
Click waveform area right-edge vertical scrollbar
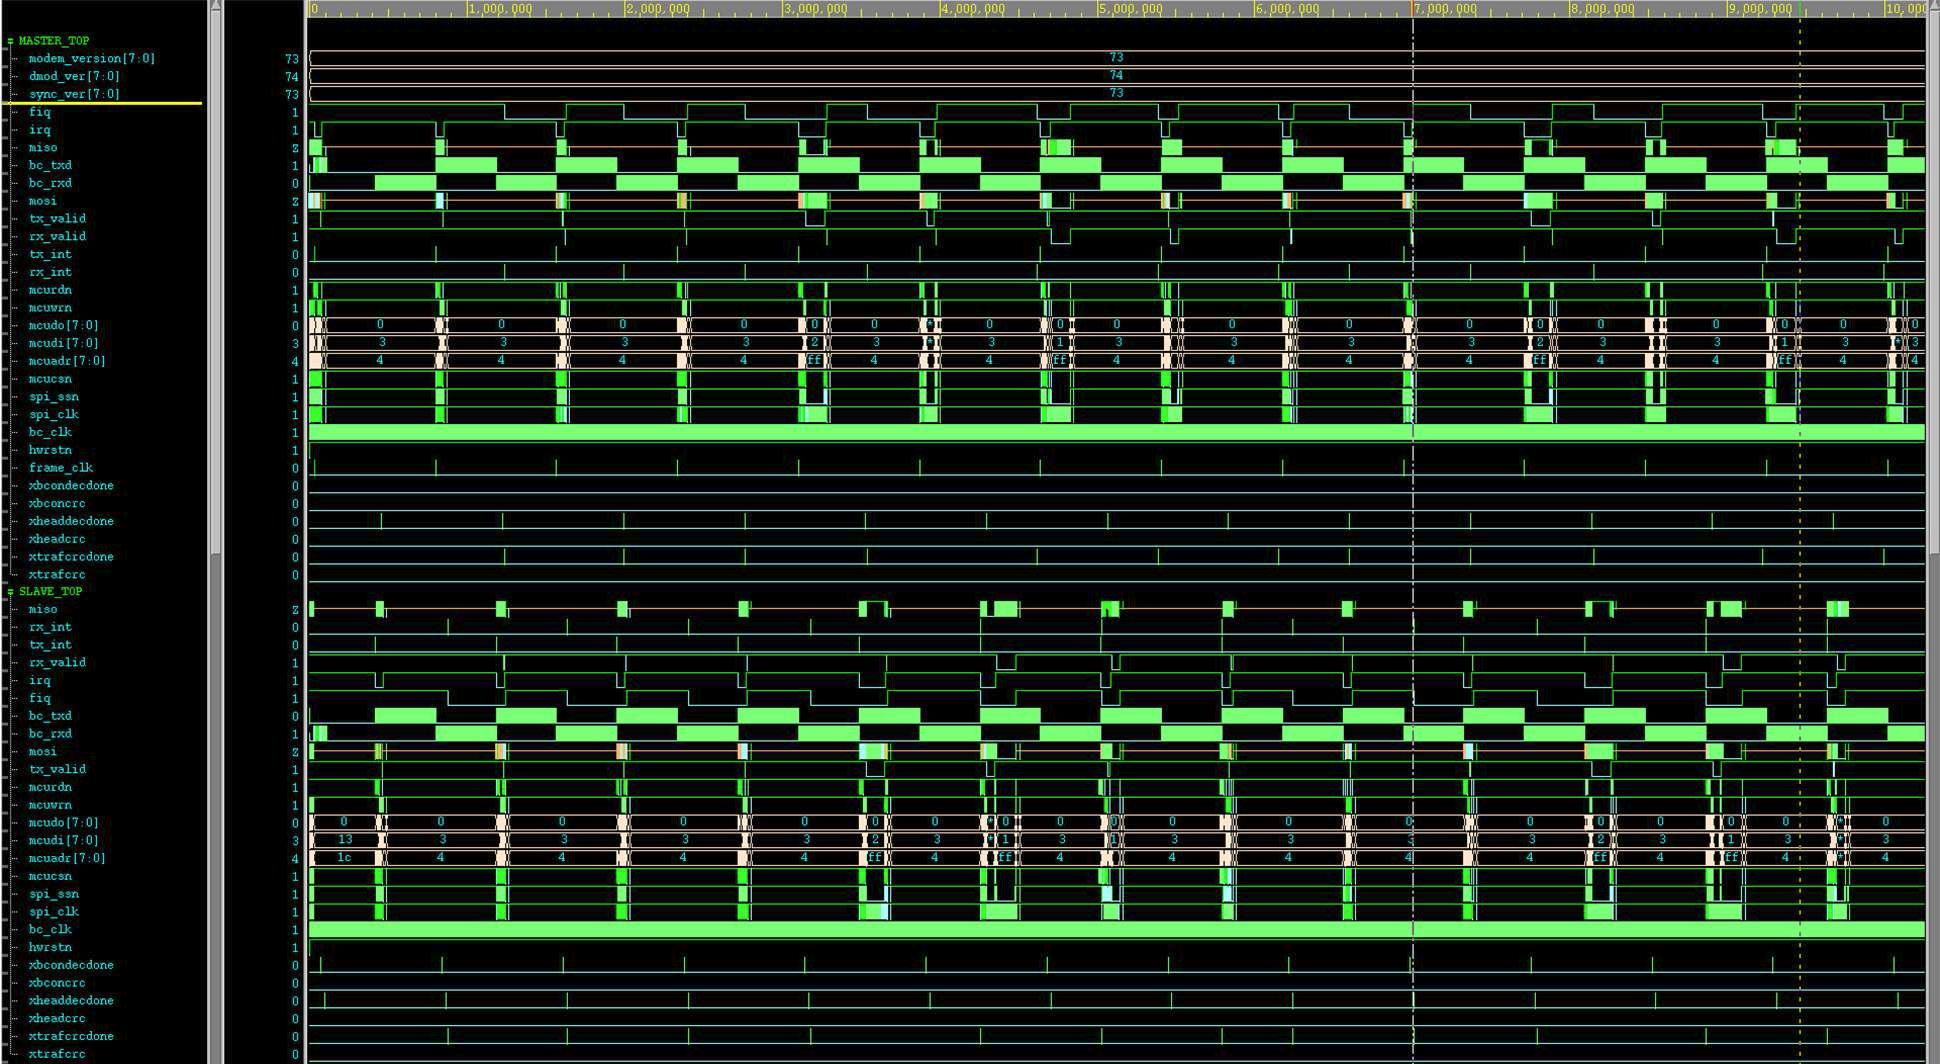pos(1933,532)
